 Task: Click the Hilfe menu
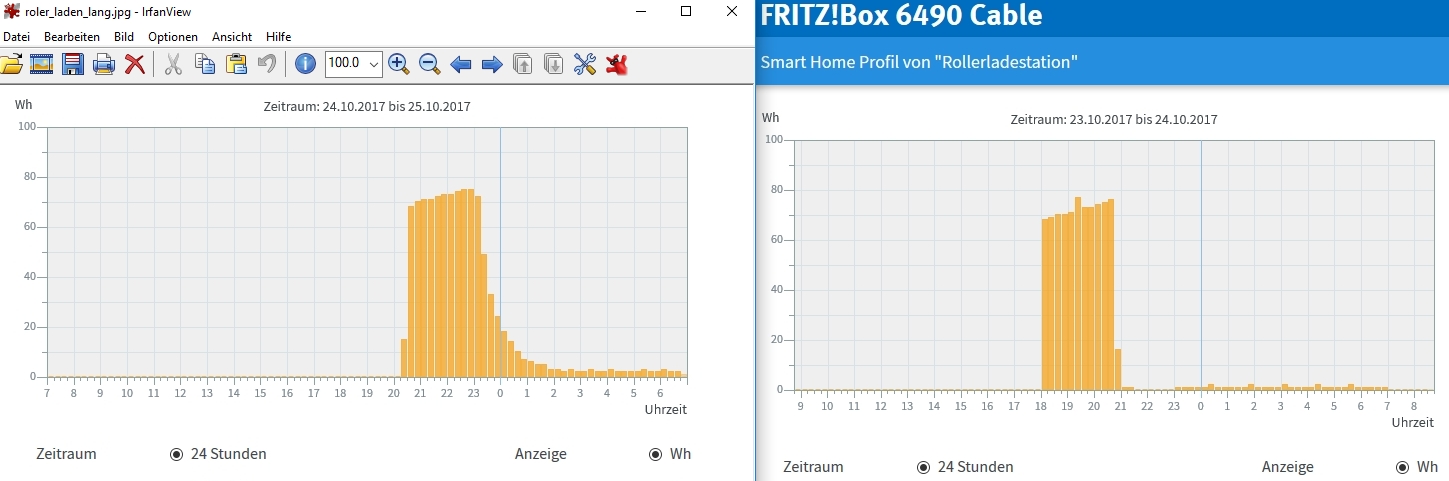pos(278,37)
